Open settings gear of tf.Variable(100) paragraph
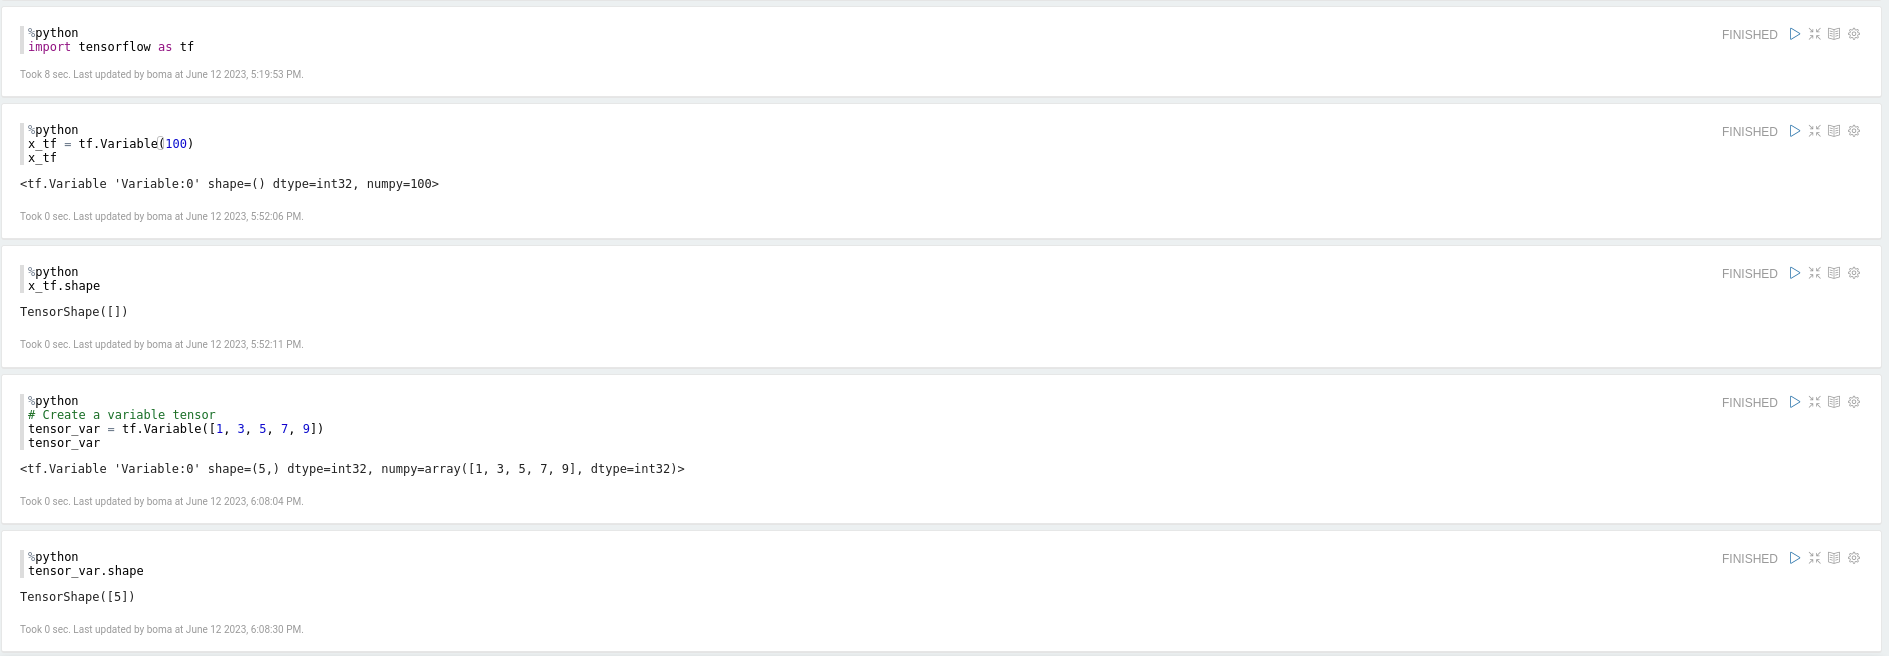Screen dimensions: 1889x656 [x=1854, y=131]
